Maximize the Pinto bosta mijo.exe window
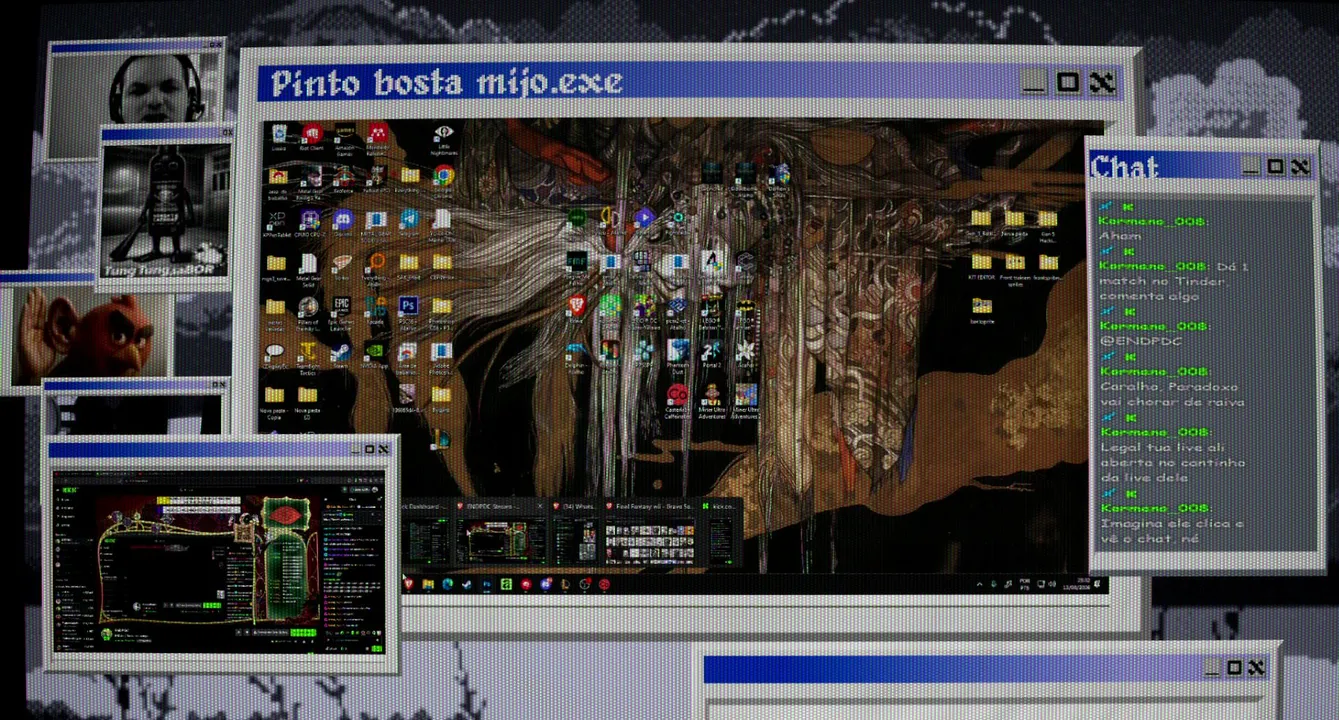The height and width of the screenshot is (720, 1339). [1067, 82]
